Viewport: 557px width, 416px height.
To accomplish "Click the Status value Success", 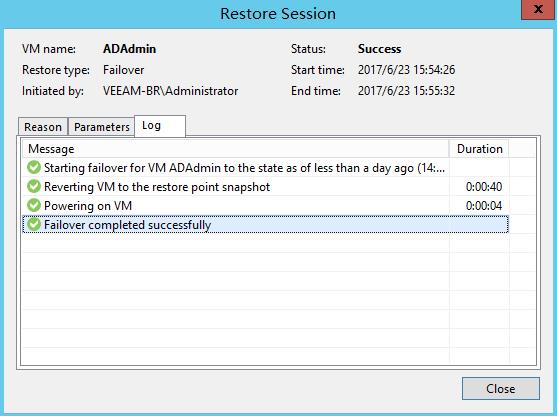I will tap(379, 49).
